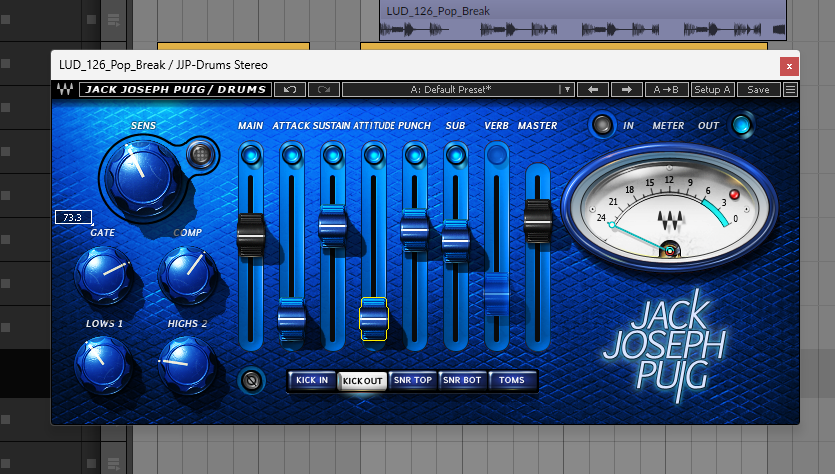Toggle the ATTACK fader LED
The image size is (835, 474).
(x=291, y=156)
